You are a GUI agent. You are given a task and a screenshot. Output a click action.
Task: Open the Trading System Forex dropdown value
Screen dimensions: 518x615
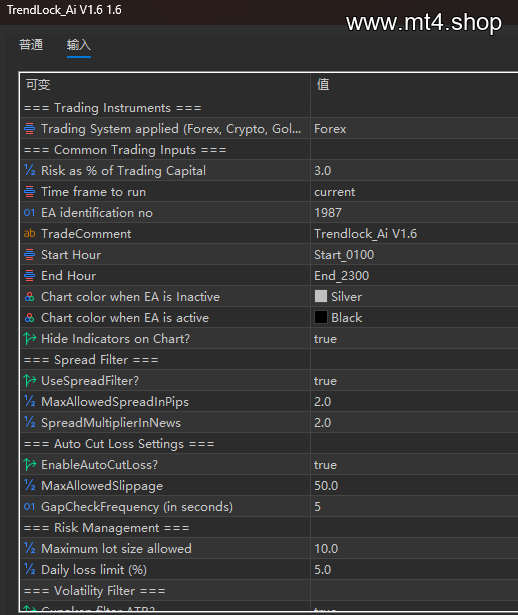(330, 129)
